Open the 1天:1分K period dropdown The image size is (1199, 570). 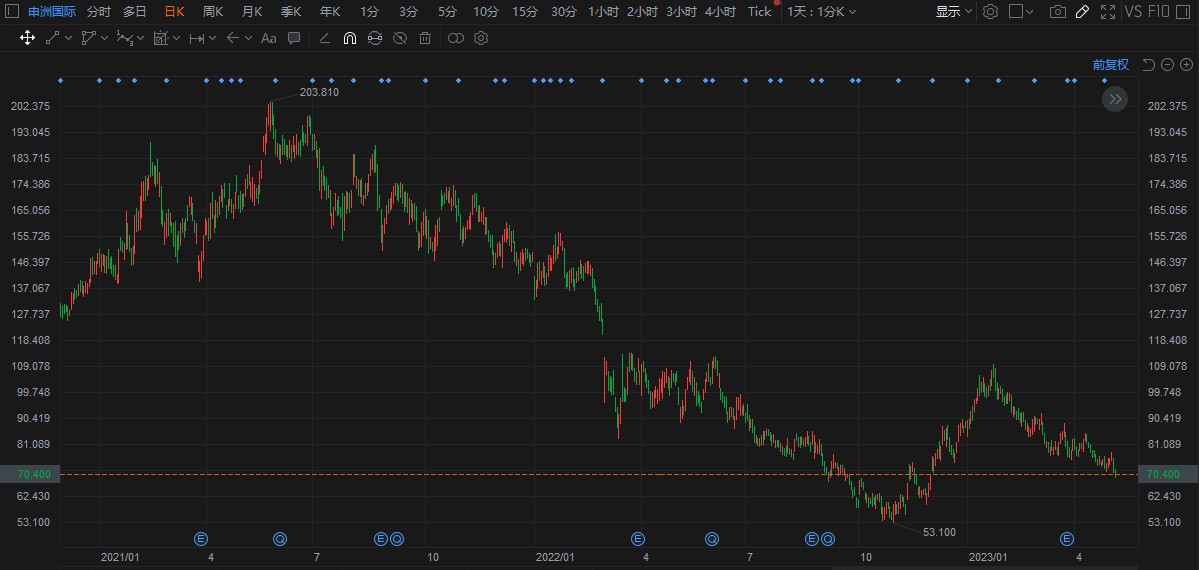(822, 11)
